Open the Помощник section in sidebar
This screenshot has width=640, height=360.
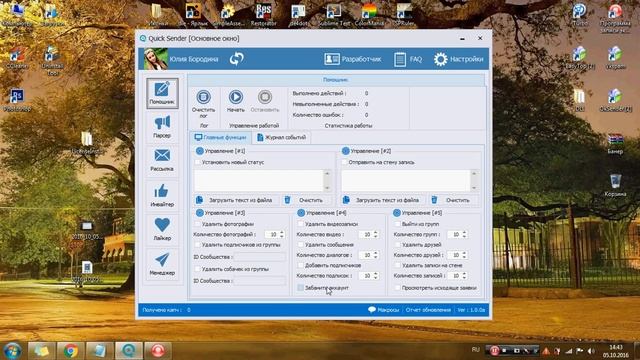[162, 93]
